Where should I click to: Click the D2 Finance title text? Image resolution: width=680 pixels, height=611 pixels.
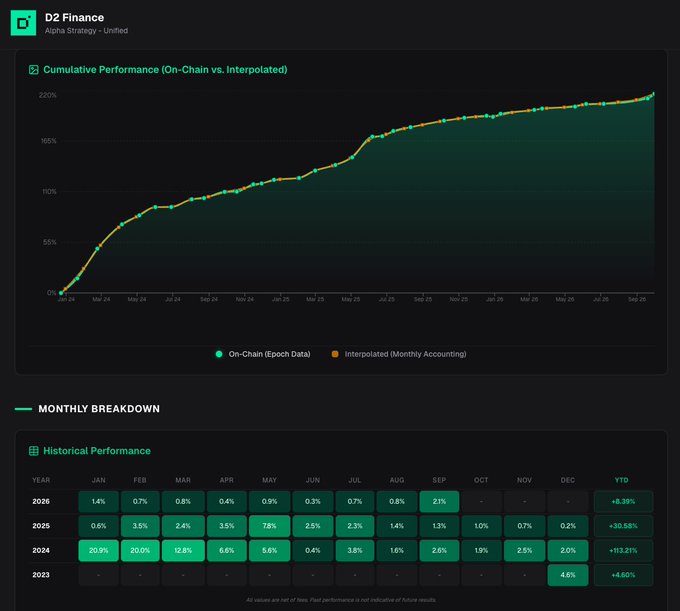(75, 17)
